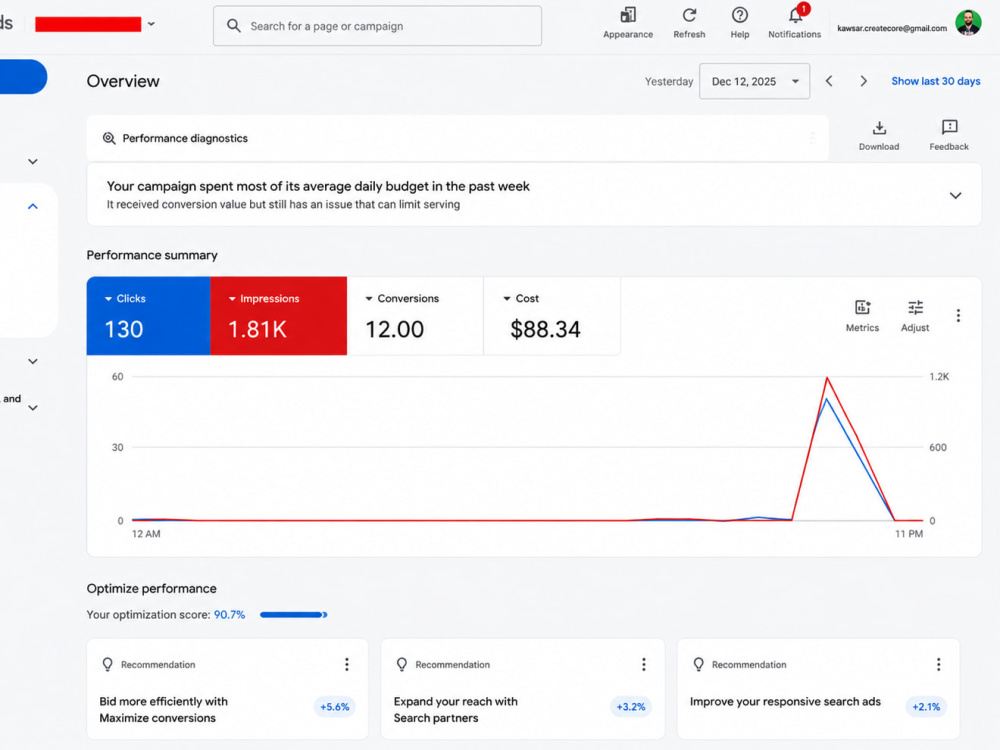This screenshot has height=750, width=1000.
Task: Open Notifications bell icon
Action: pyautogui.click(x=795, y=15)
